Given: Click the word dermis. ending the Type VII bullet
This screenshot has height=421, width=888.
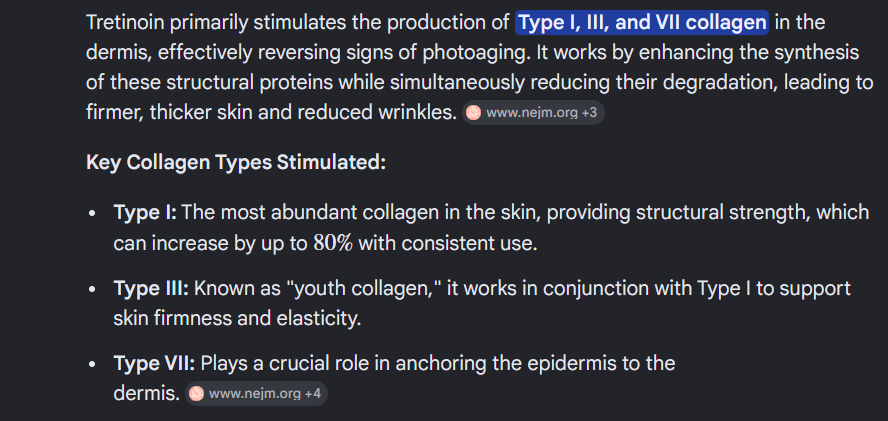Looking at the screenshot, I should point(147,393).
